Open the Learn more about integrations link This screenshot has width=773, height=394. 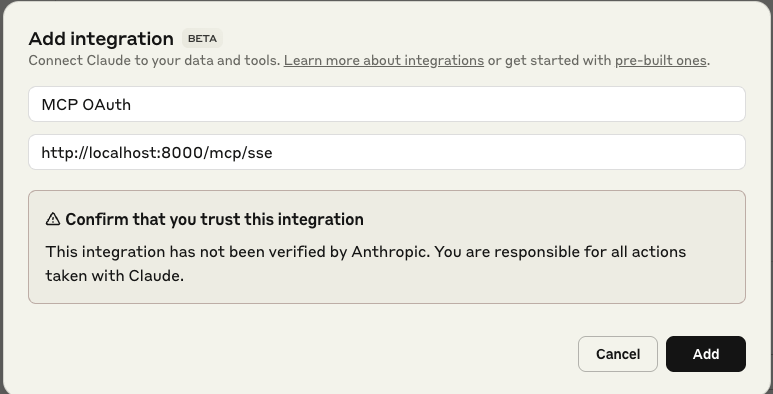pos(384,61)
